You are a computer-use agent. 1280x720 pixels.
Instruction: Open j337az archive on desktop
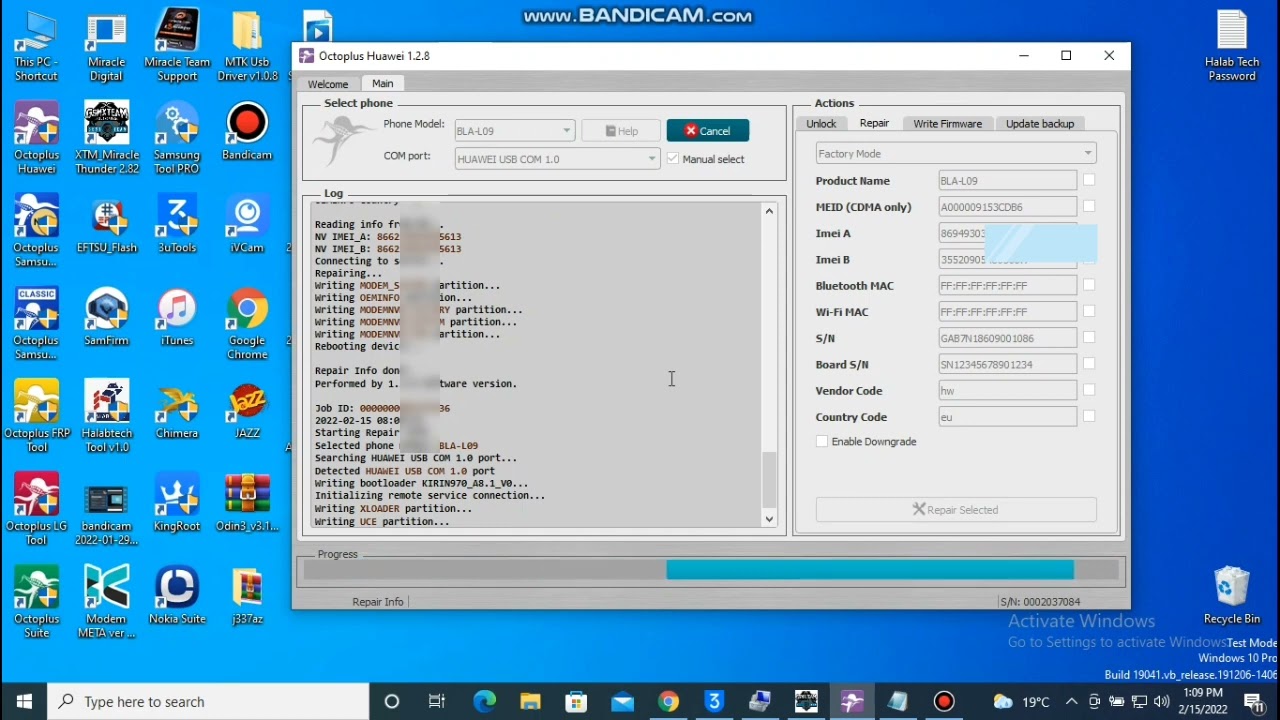coord(247,596)
